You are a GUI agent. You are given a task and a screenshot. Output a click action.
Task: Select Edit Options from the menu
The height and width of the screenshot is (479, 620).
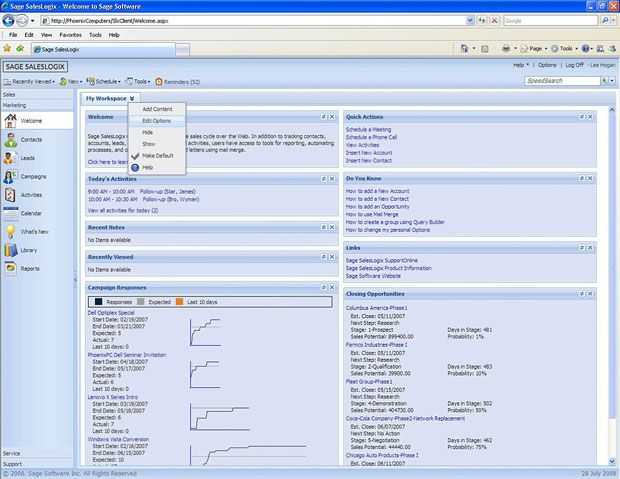tap(157, 121)
